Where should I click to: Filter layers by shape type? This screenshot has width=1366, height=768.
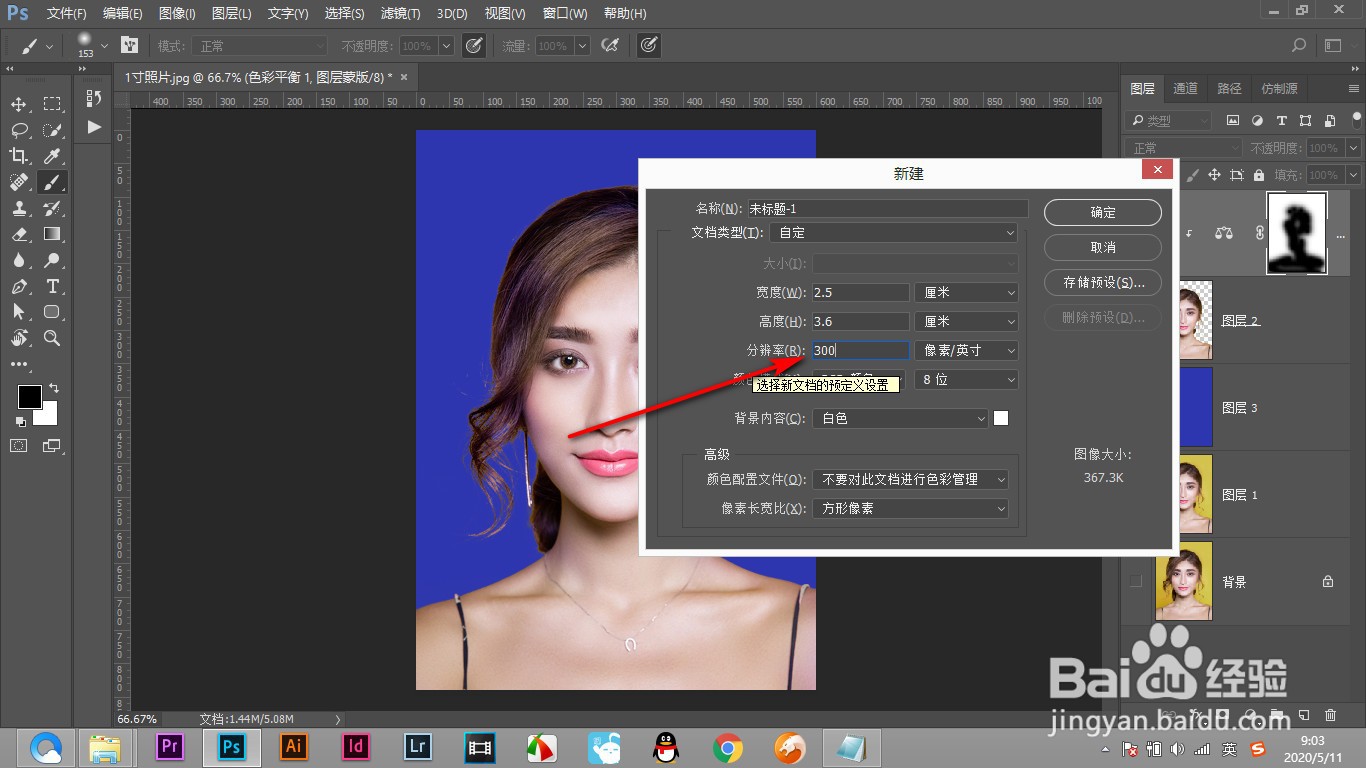pos(1305,120)
